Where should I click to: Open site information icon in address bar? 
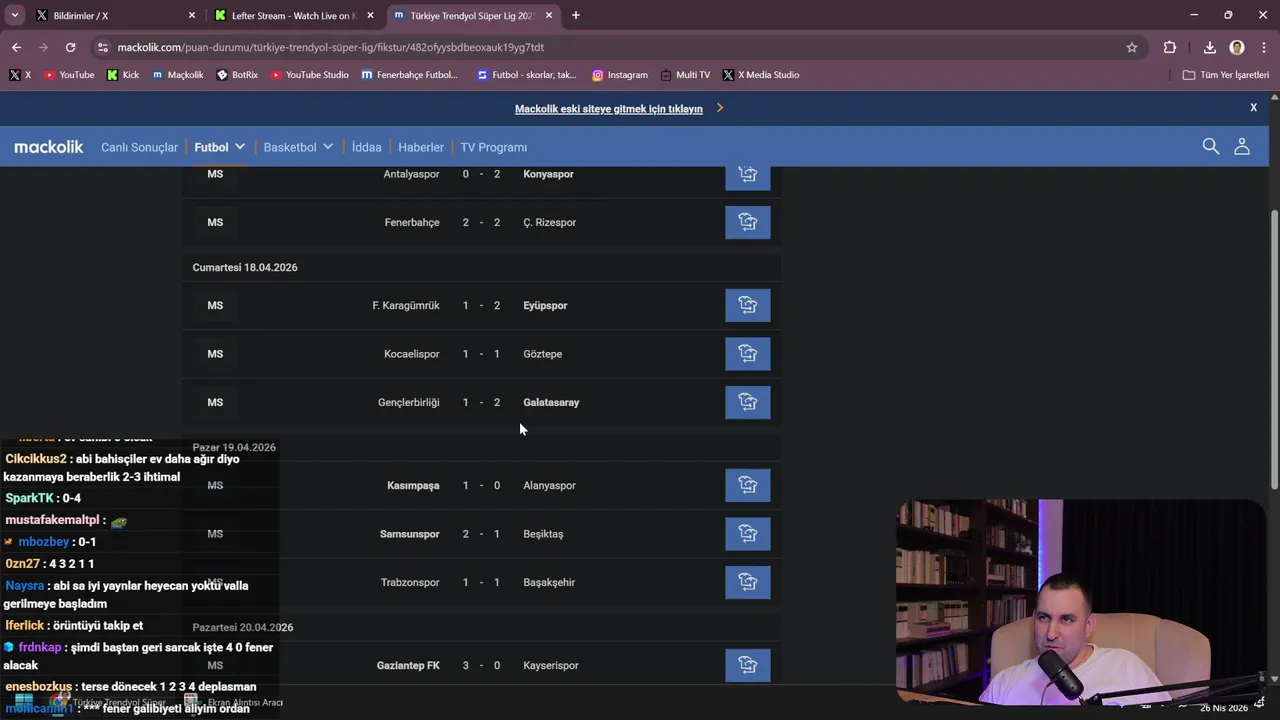pos(102,47)
